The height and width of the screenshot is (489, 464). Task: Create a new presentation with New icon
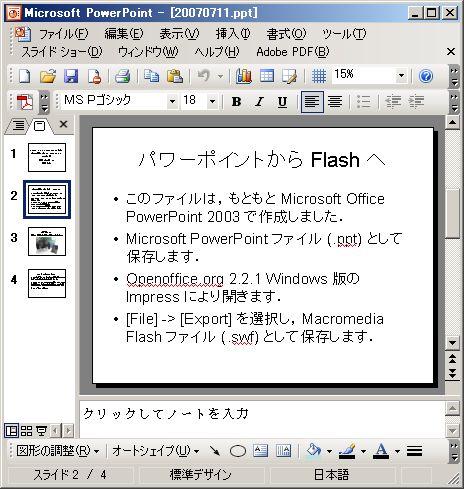point(24,76)
